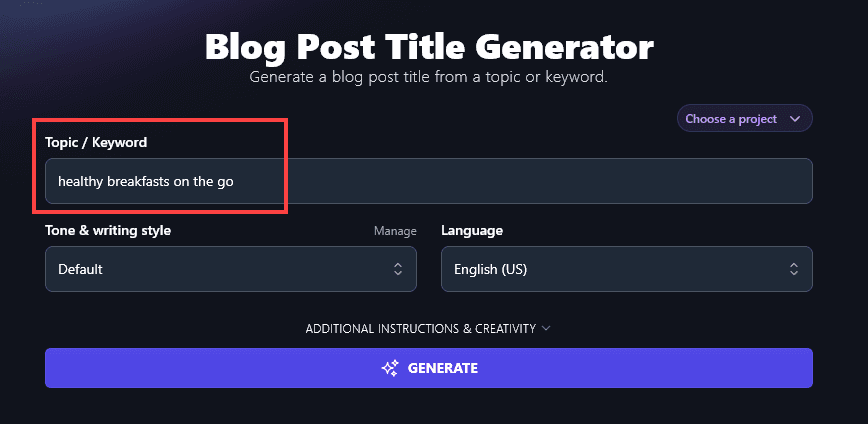Image resolution: width=868 pixels, height=424 pixels.
Task: Click the chevron beside Choose a project
Action: tap(795, 119)
